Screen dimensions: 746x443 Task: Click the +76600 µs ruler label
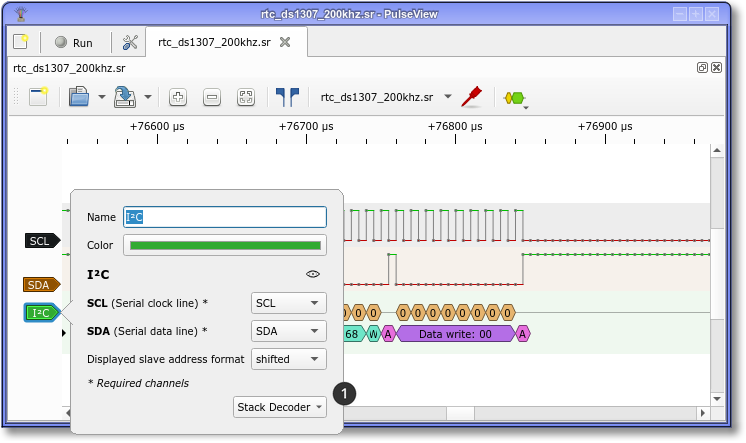coord(157,127)
